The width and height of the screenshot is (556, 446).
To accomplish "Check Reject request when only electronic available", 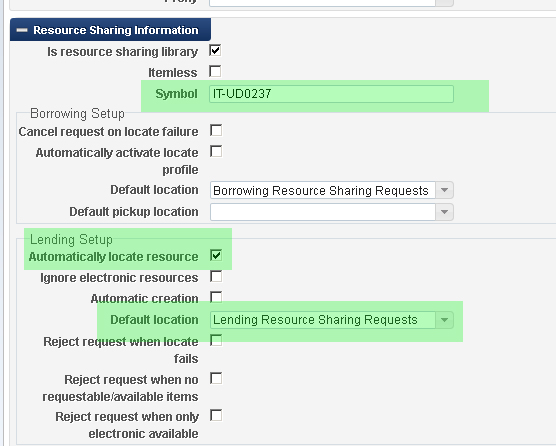I will point(216,415).
